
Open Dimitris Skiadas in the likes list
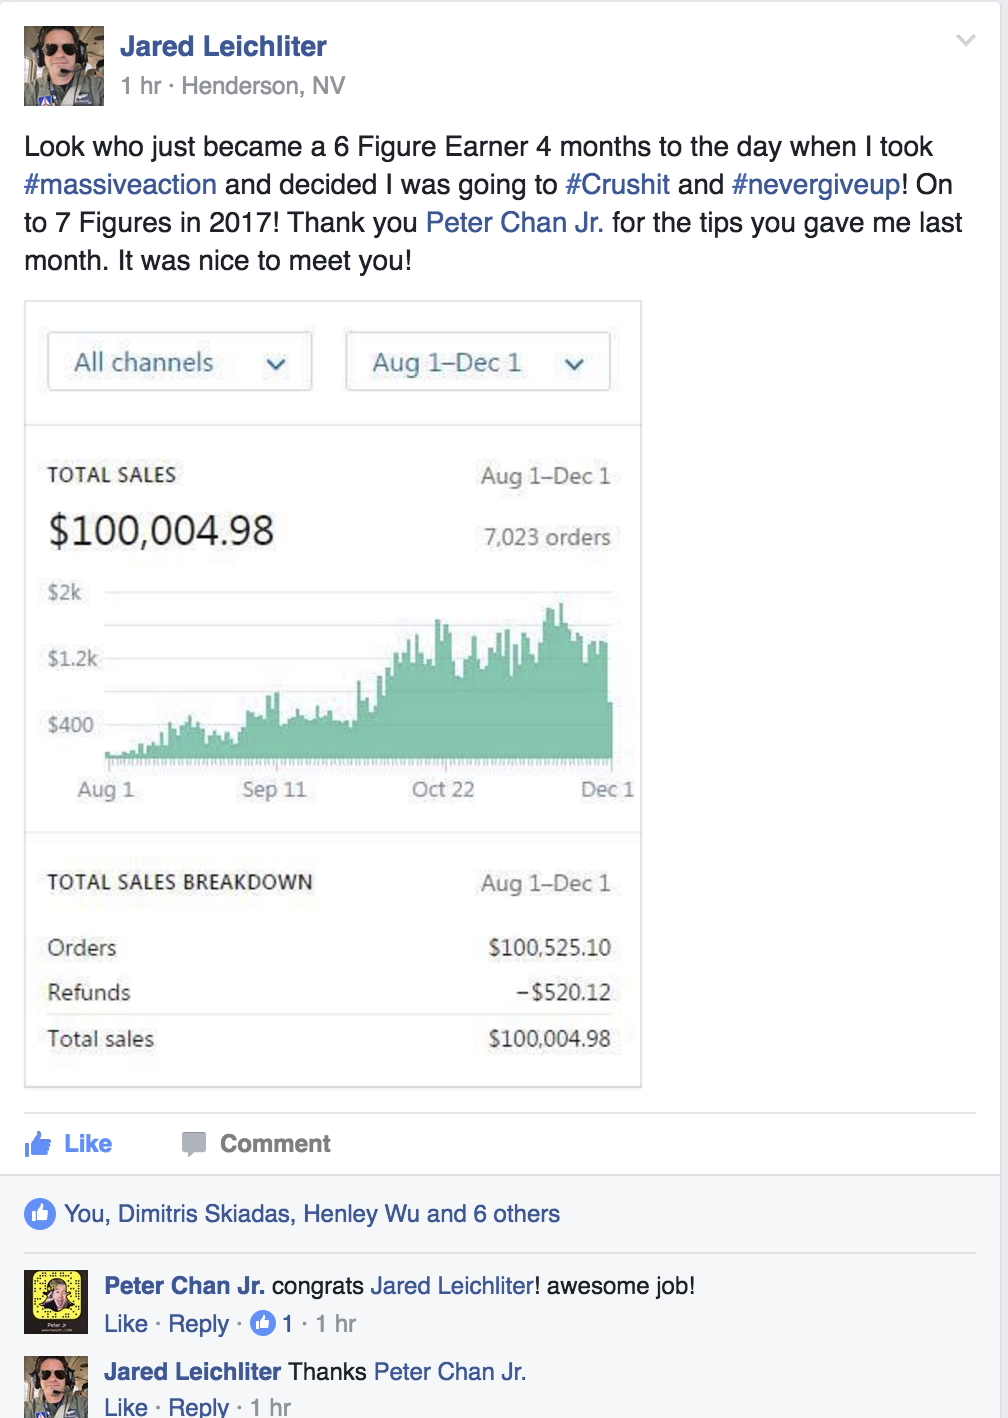[x=204, y=1214]
